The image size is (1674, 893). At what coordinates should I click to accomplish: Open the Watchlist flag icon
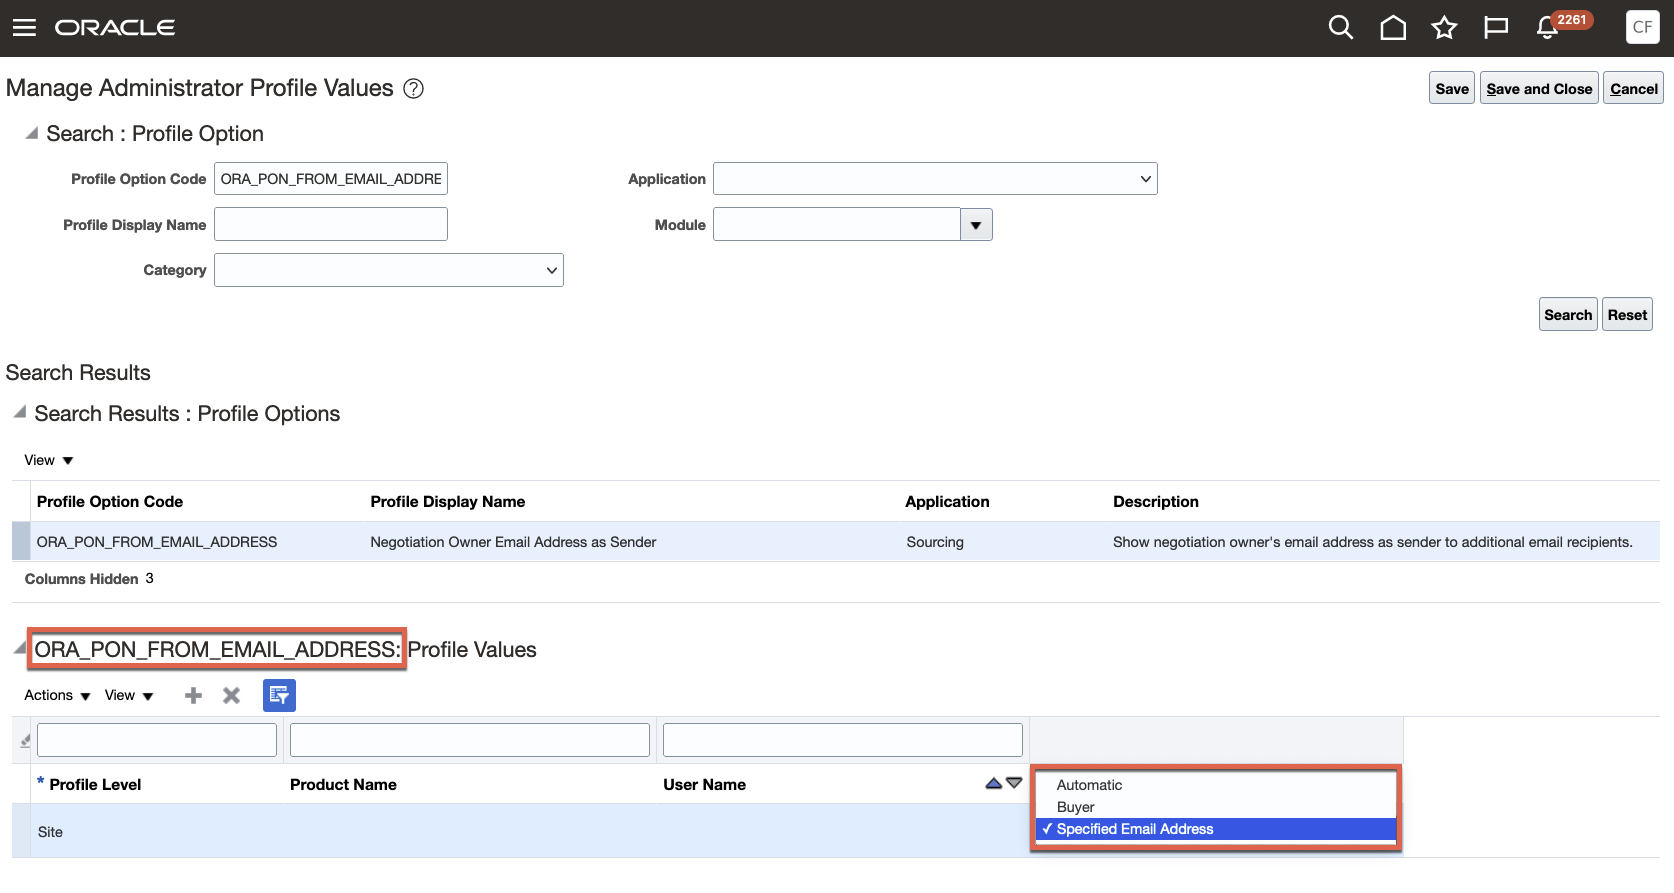(1496, 28)
